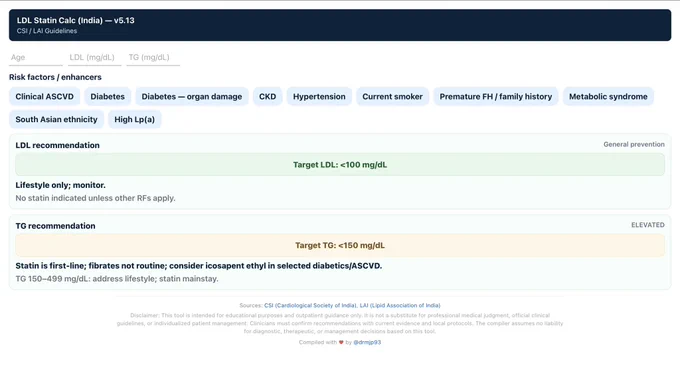Click the General prevention label
Viewport: 680px width, 377px height.
point(634,144)
